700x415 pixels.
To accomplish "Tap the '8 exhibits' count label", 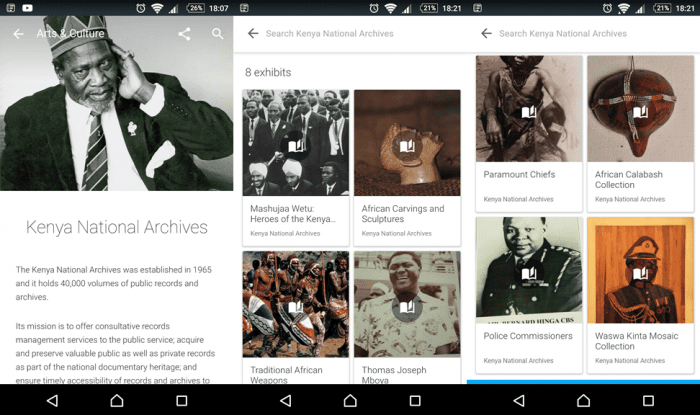I will pyautogui.click(x=268, y=72).
